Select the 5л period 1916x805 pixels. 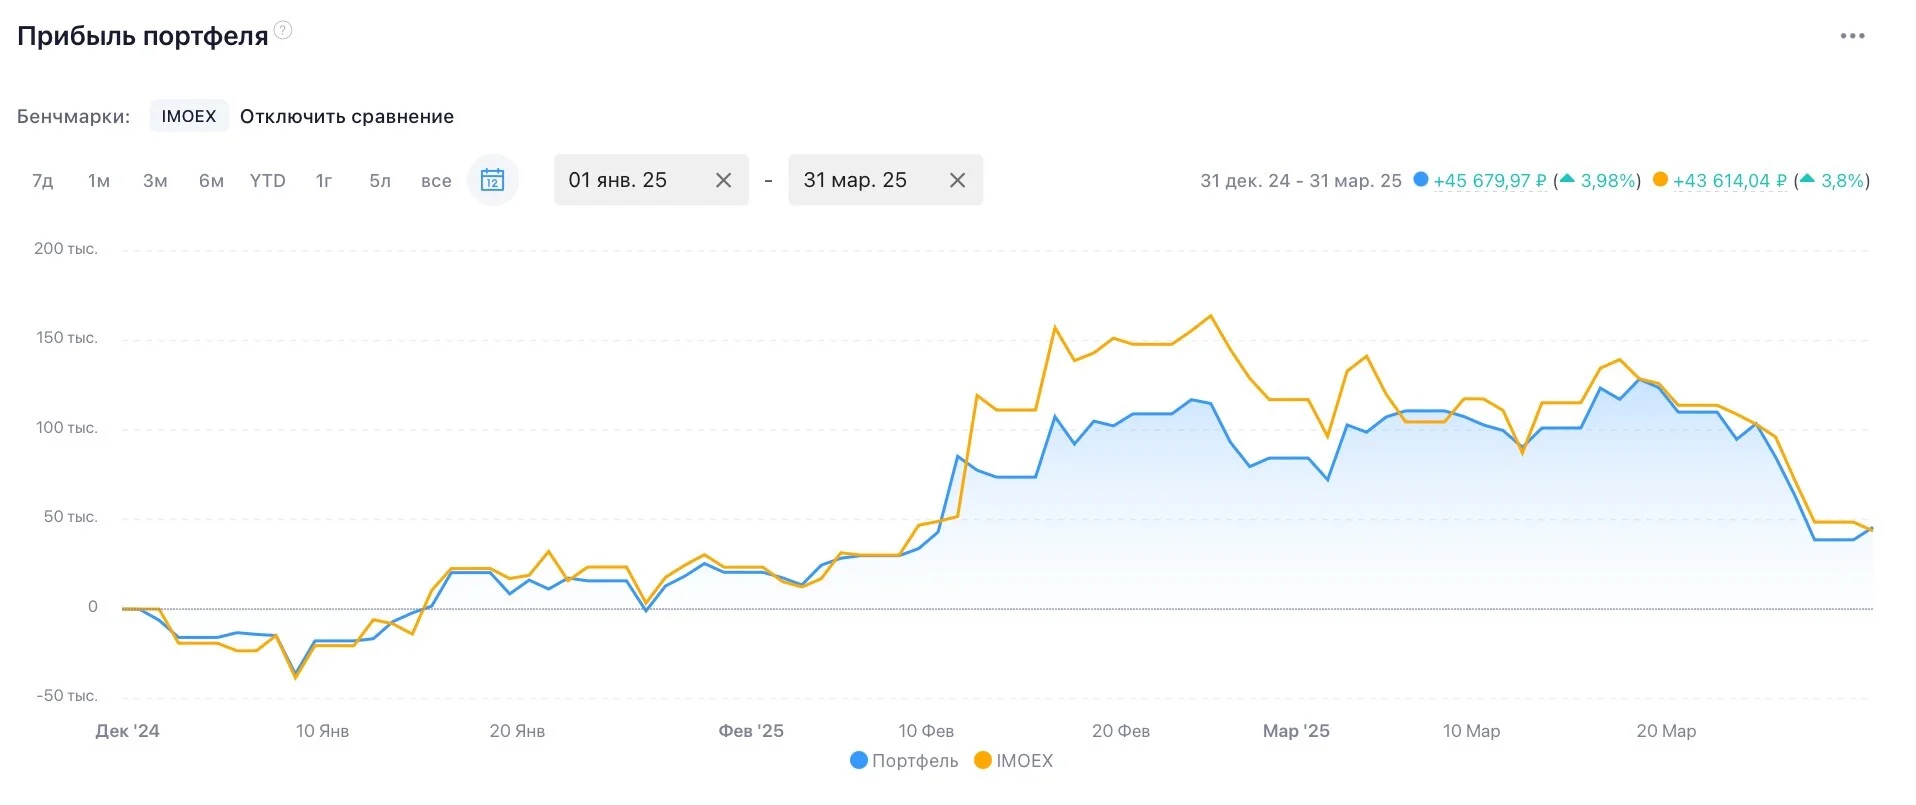(x=380, y=181)
